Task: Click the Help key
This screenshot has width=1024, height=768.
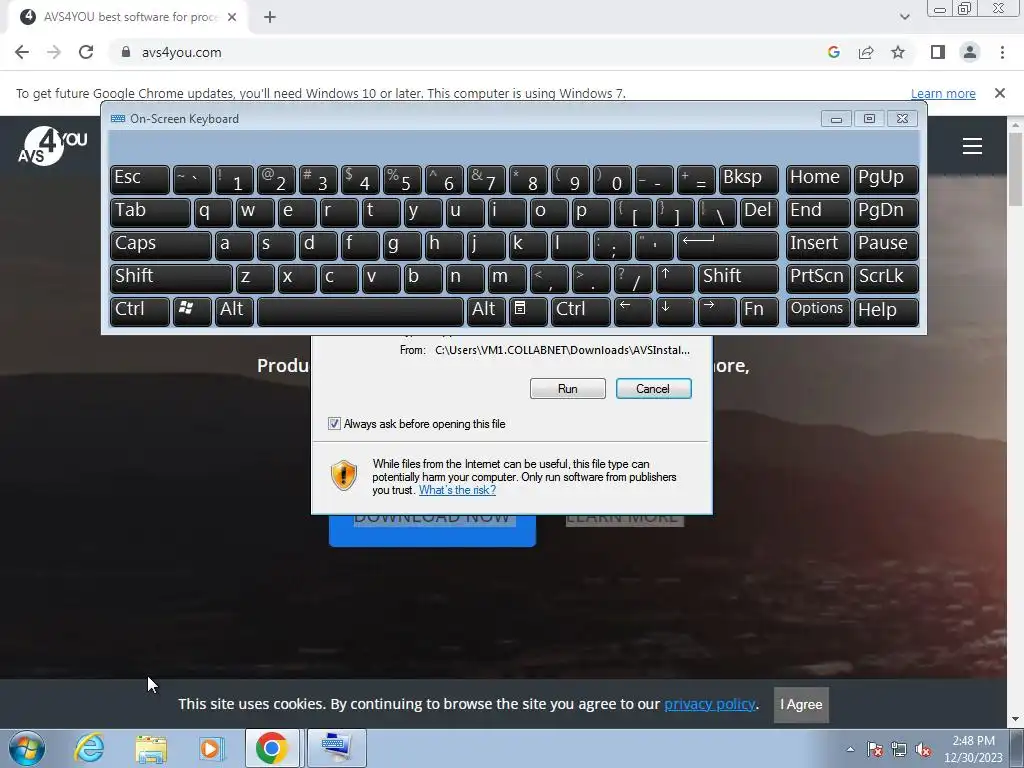Action: click(x=886, y=312)
